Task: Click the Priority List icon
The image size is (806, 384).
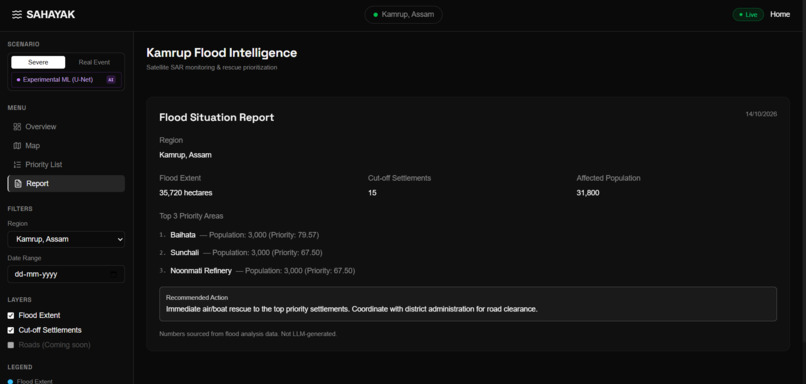Action: pyautogui.click(x=17, y=164)
